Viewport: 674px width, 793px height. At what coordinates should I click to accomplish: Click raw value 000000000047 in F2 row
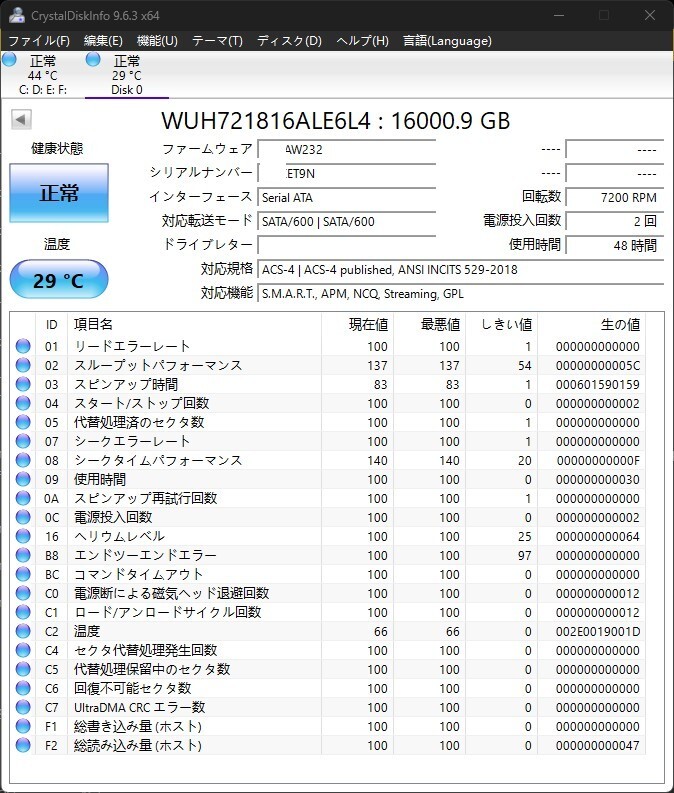[x=598, y=745]
